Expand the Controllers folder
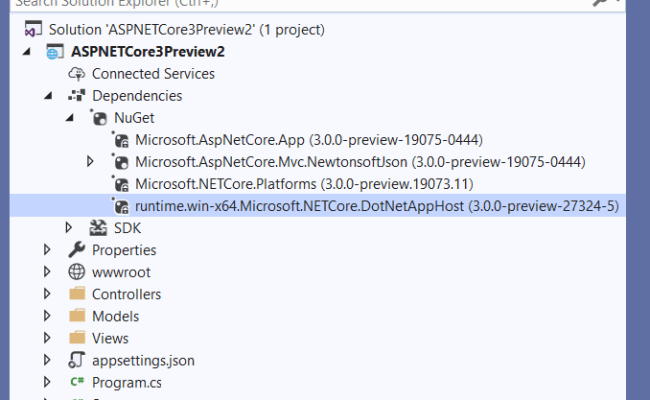Image resolution: width=650 pixels, height=400 pixels. tap(47, 293)
